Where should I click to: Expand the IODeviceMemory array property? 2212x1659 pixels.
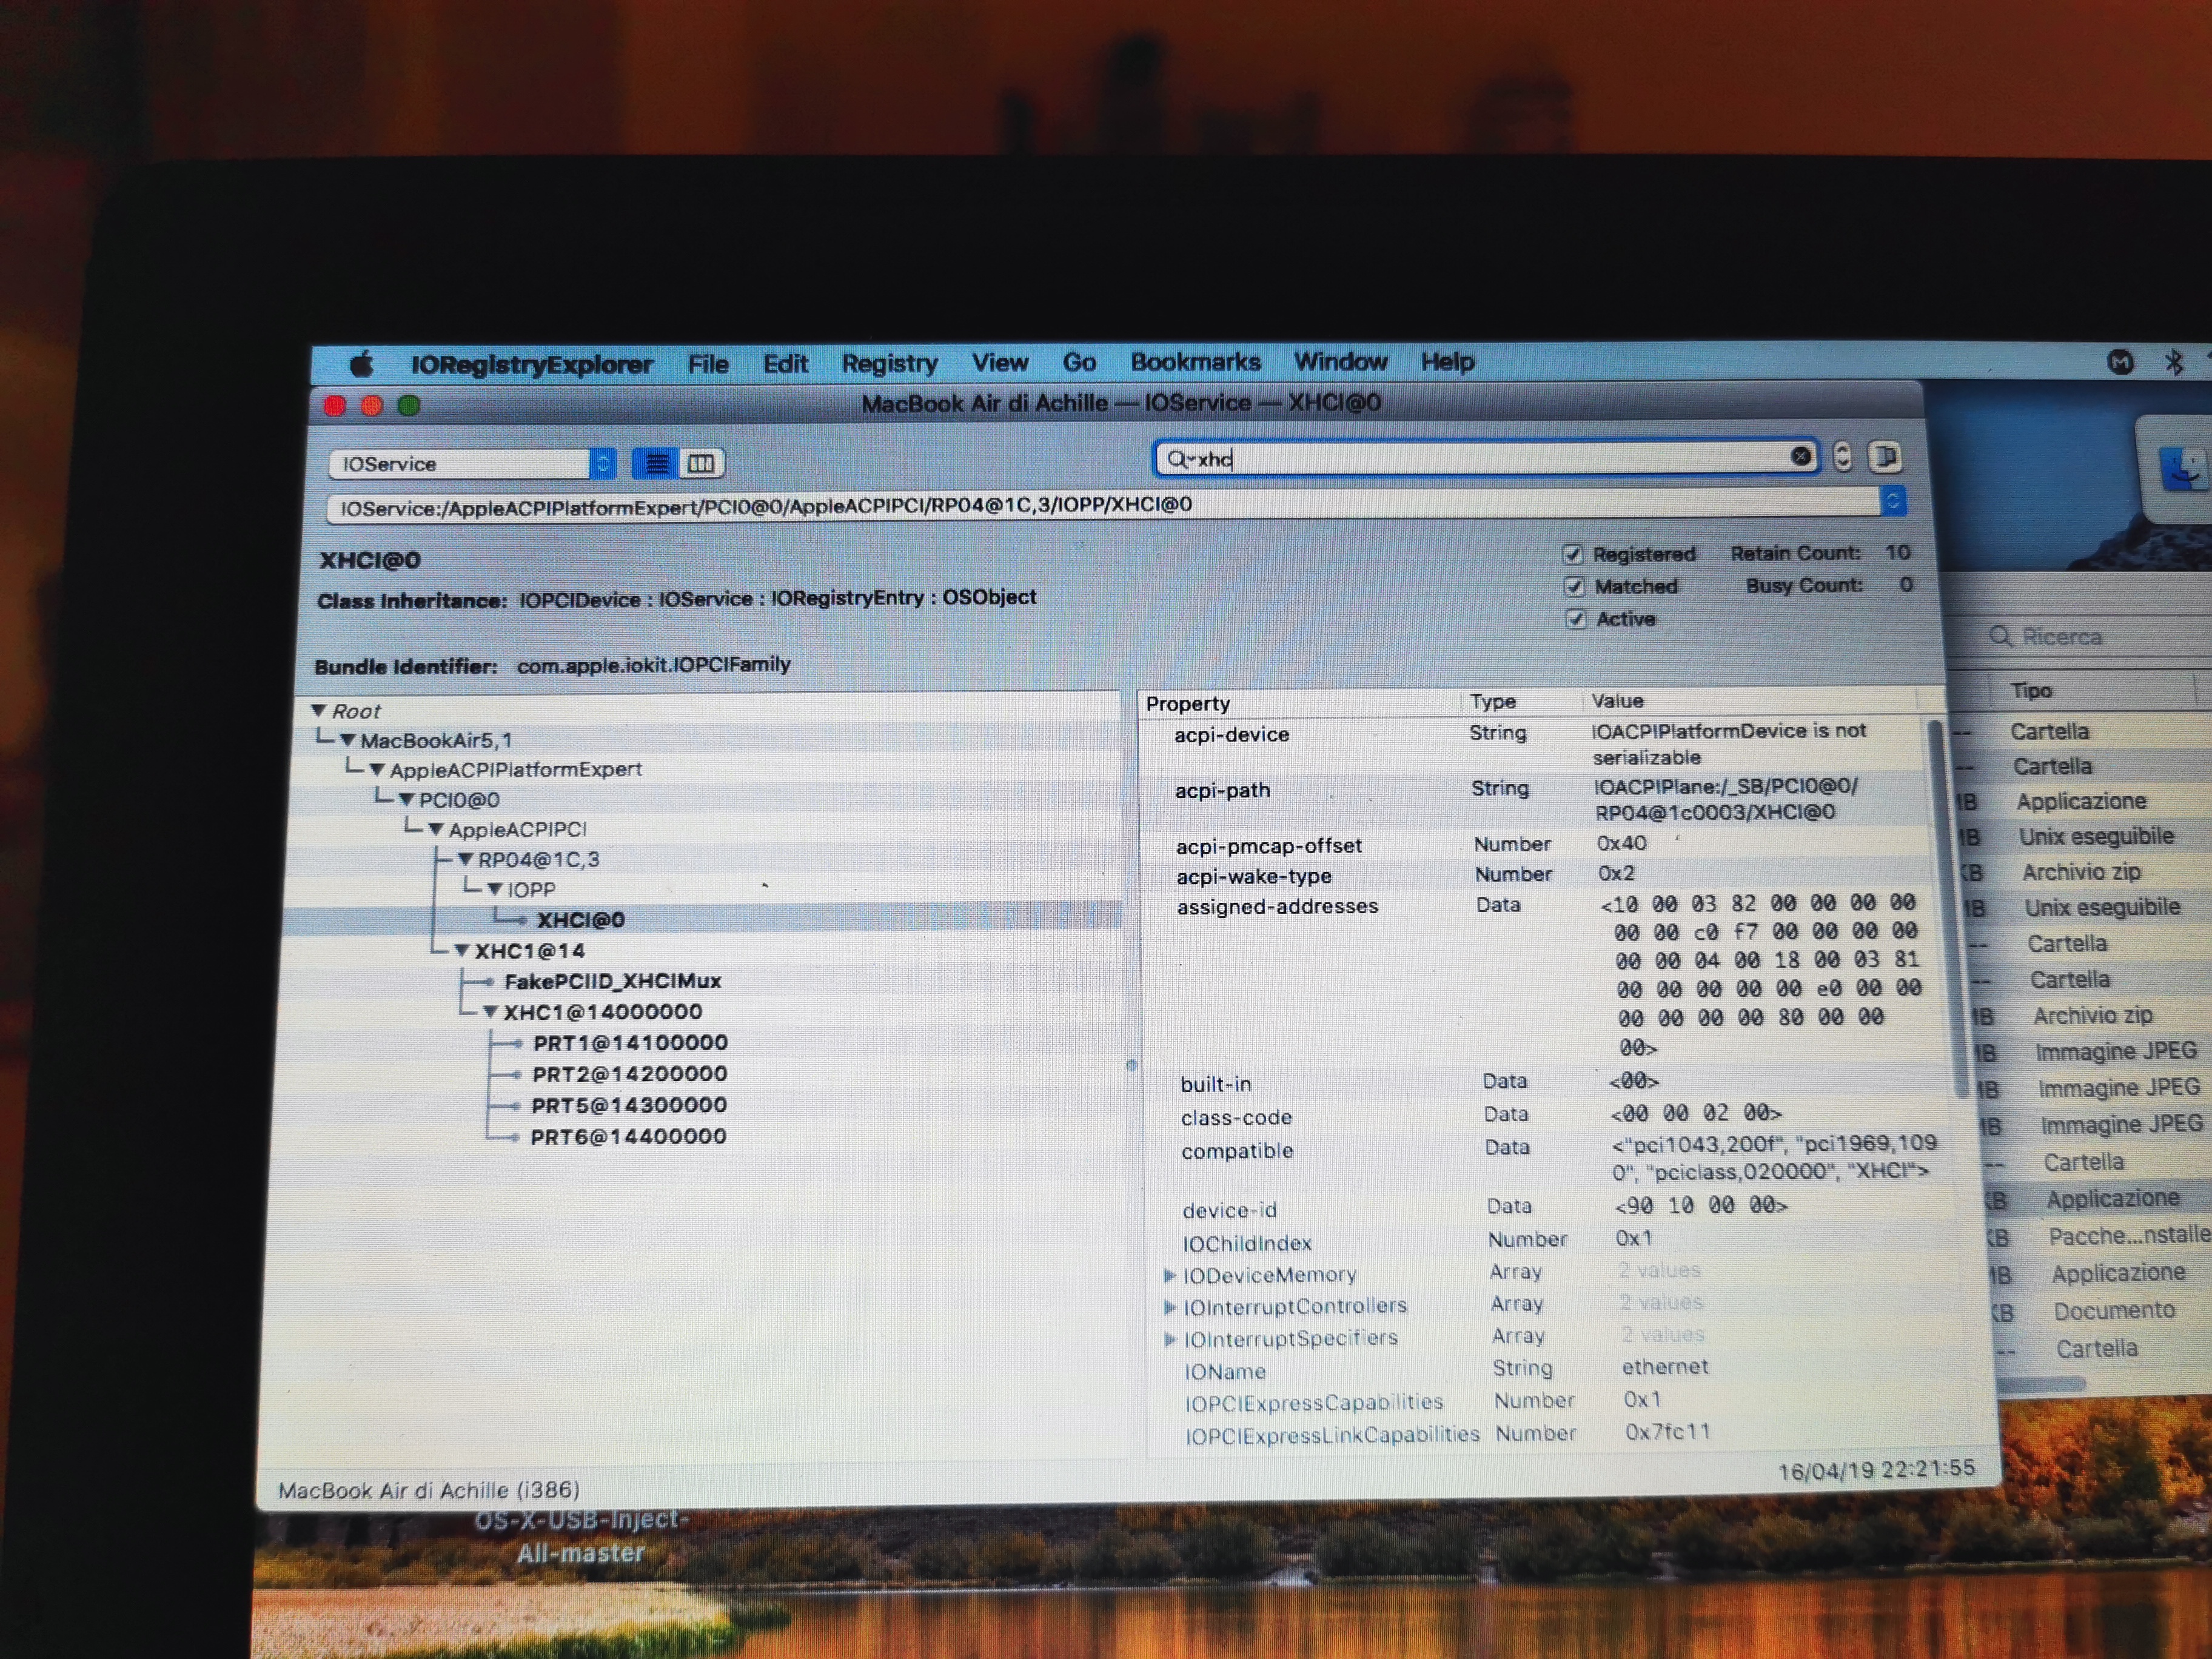click(x=1169, y=1276)
